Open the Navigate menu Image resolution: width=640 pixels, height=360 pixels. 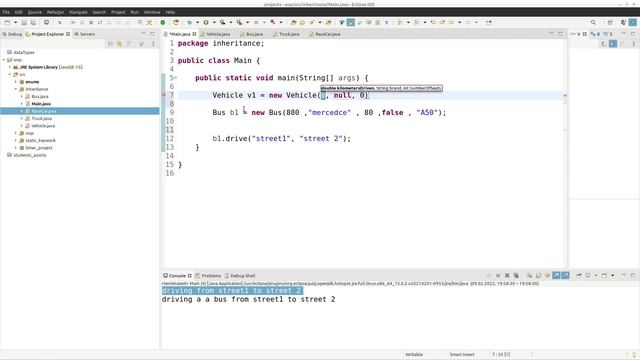(x=78, y=12)
